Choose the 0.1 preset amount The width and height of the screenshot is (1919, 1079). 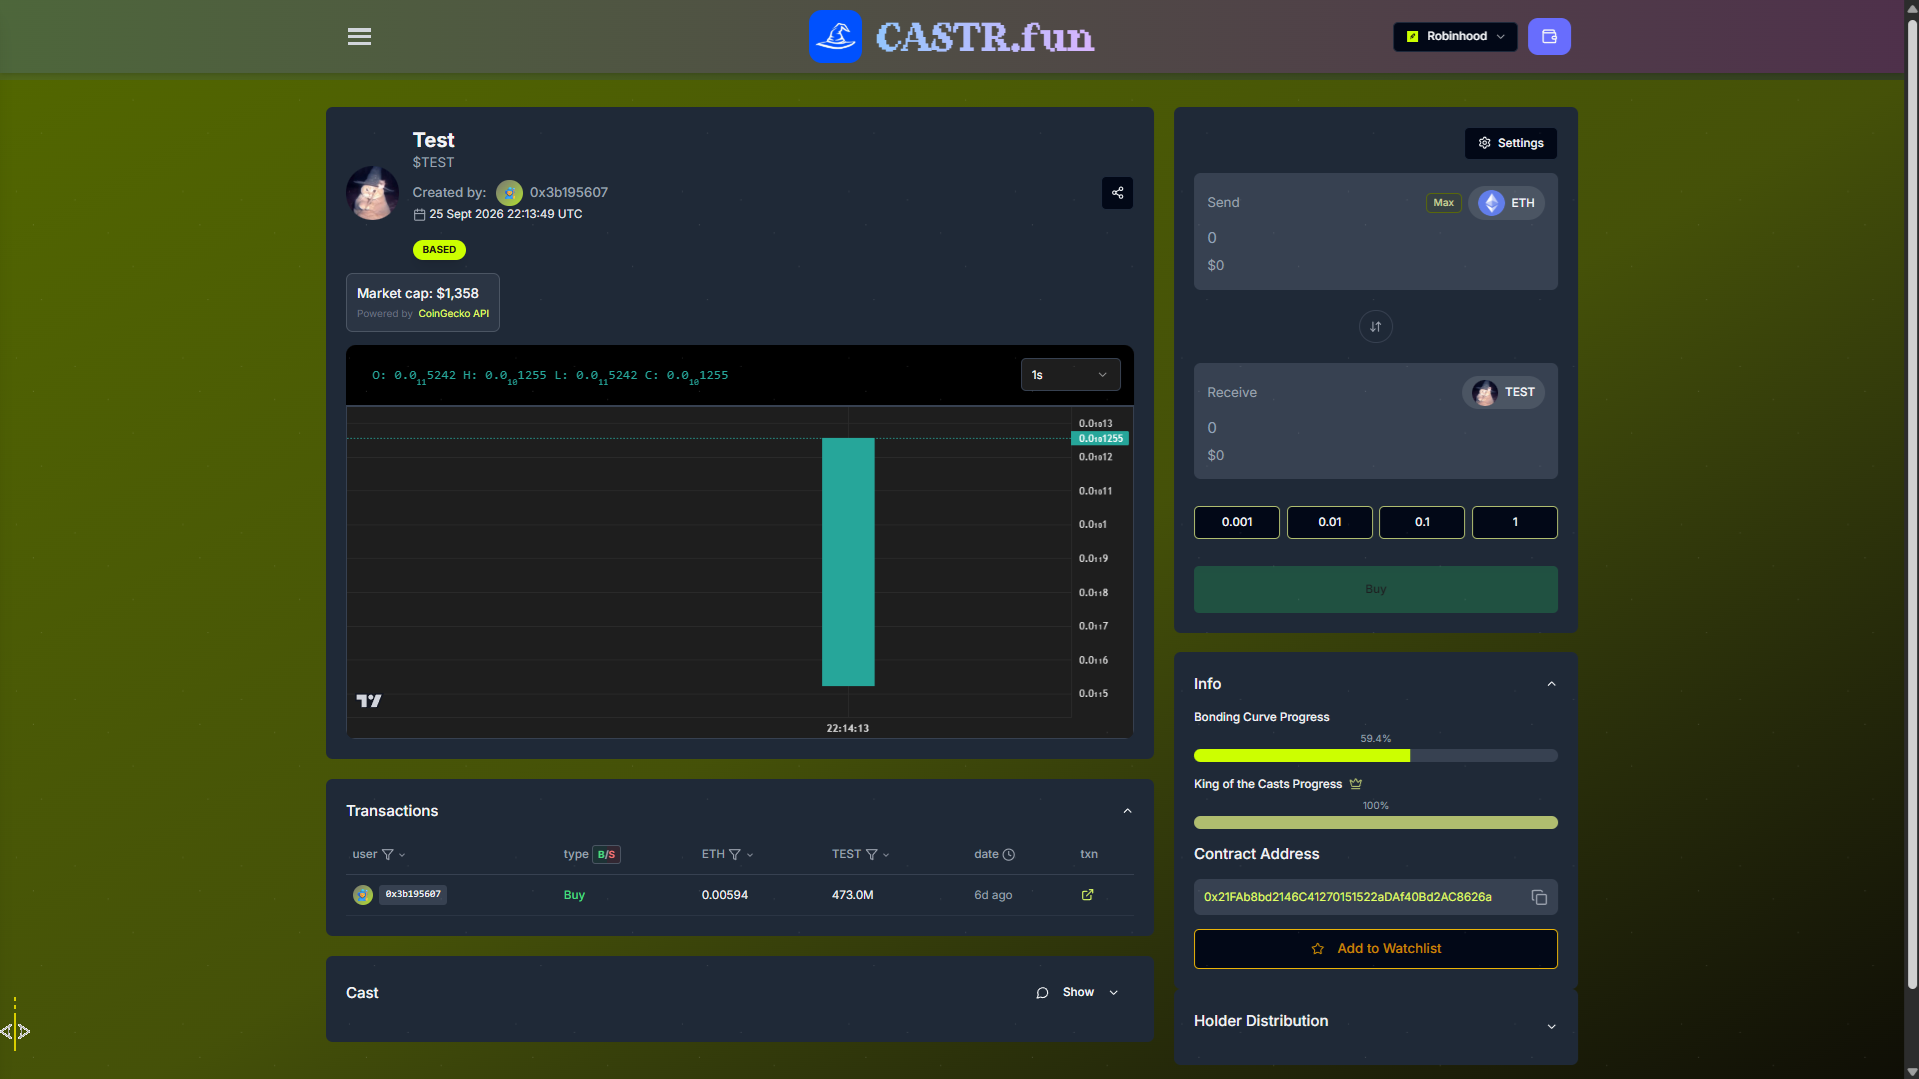tap(1422, 522)
